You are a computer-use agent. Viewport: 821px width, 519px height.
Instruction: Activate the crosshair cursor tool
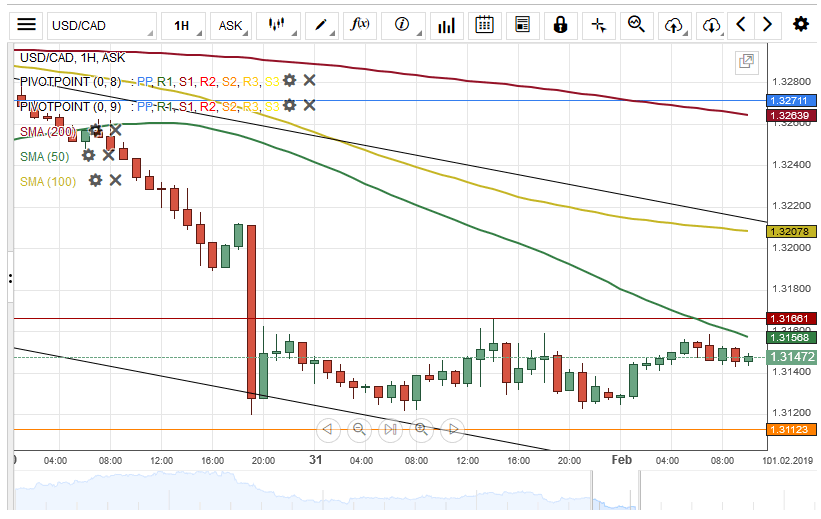coord(598,25)
